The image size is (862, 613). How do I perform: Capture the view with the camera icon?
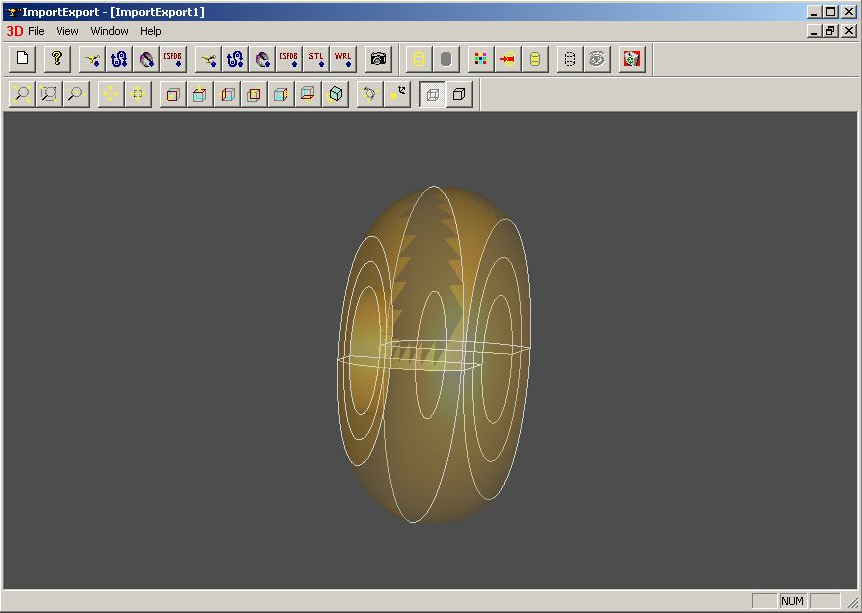click(x=378, y=59)
